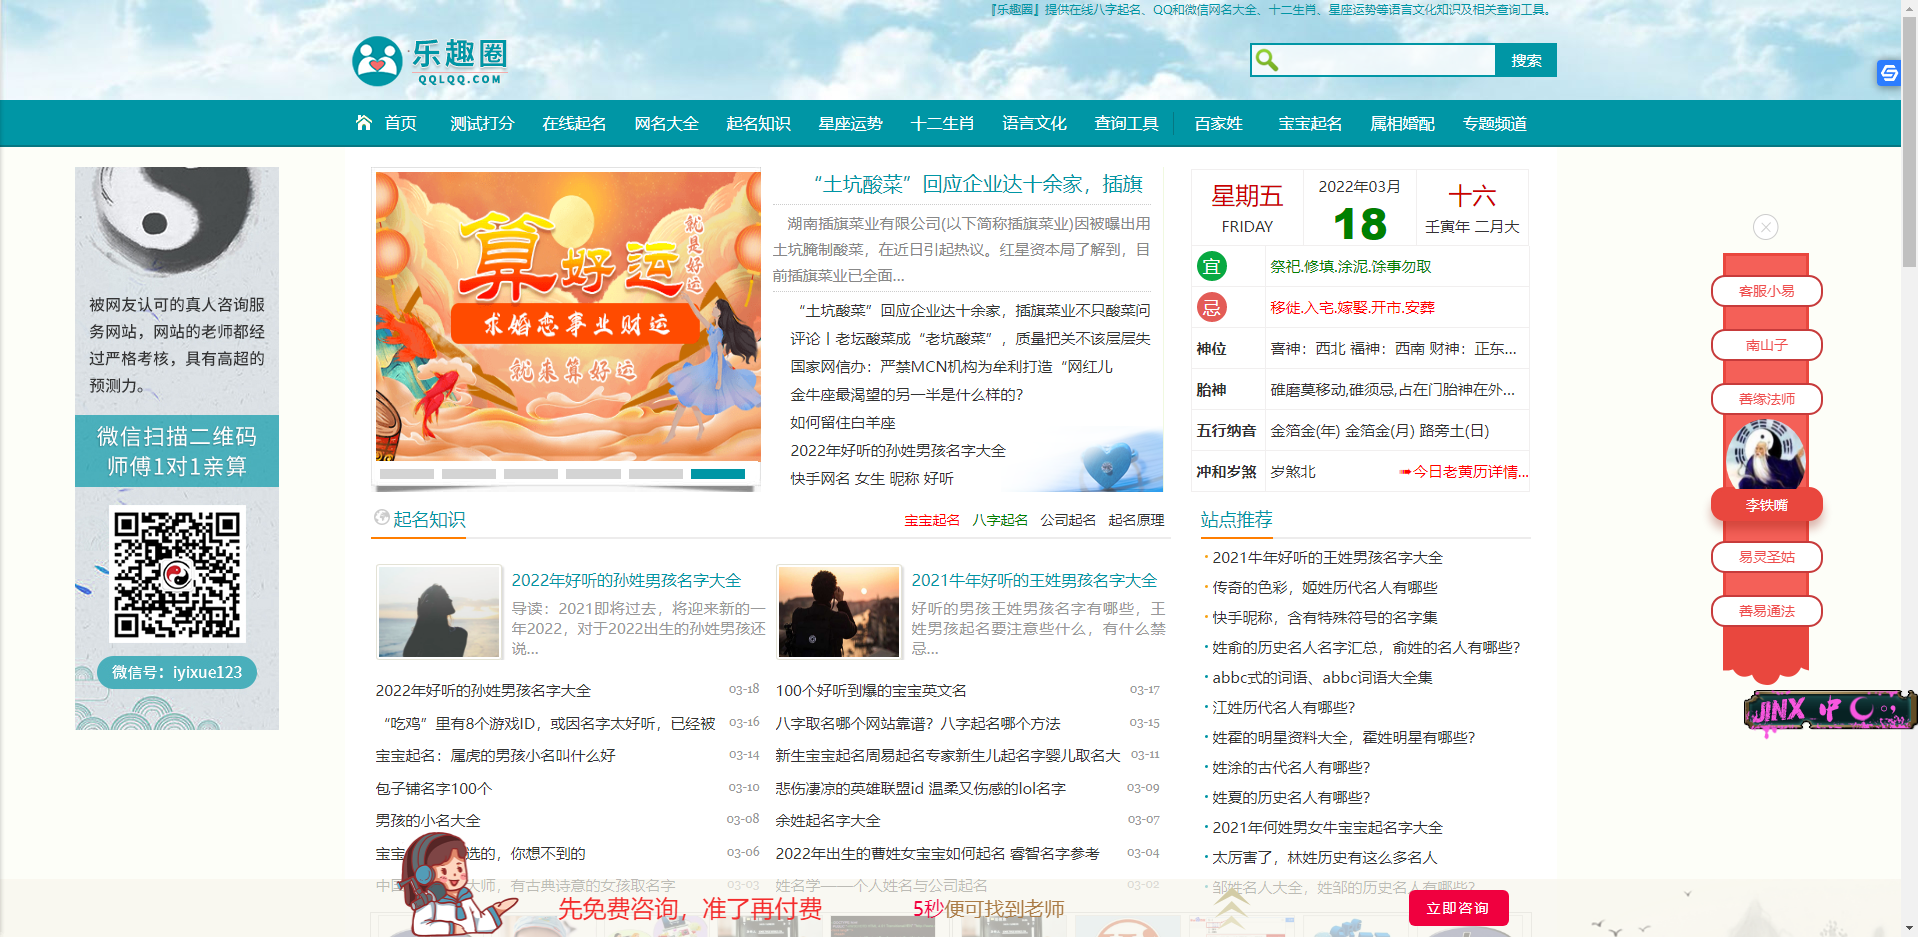Click the search magnifier icon
The width and height of the screenshot is (1918, 937).
click(x=1267, y=60)
